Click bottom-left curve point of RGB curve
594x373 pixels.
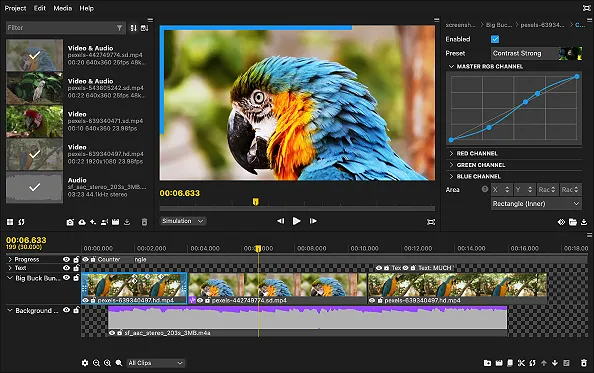pos(451,140)
